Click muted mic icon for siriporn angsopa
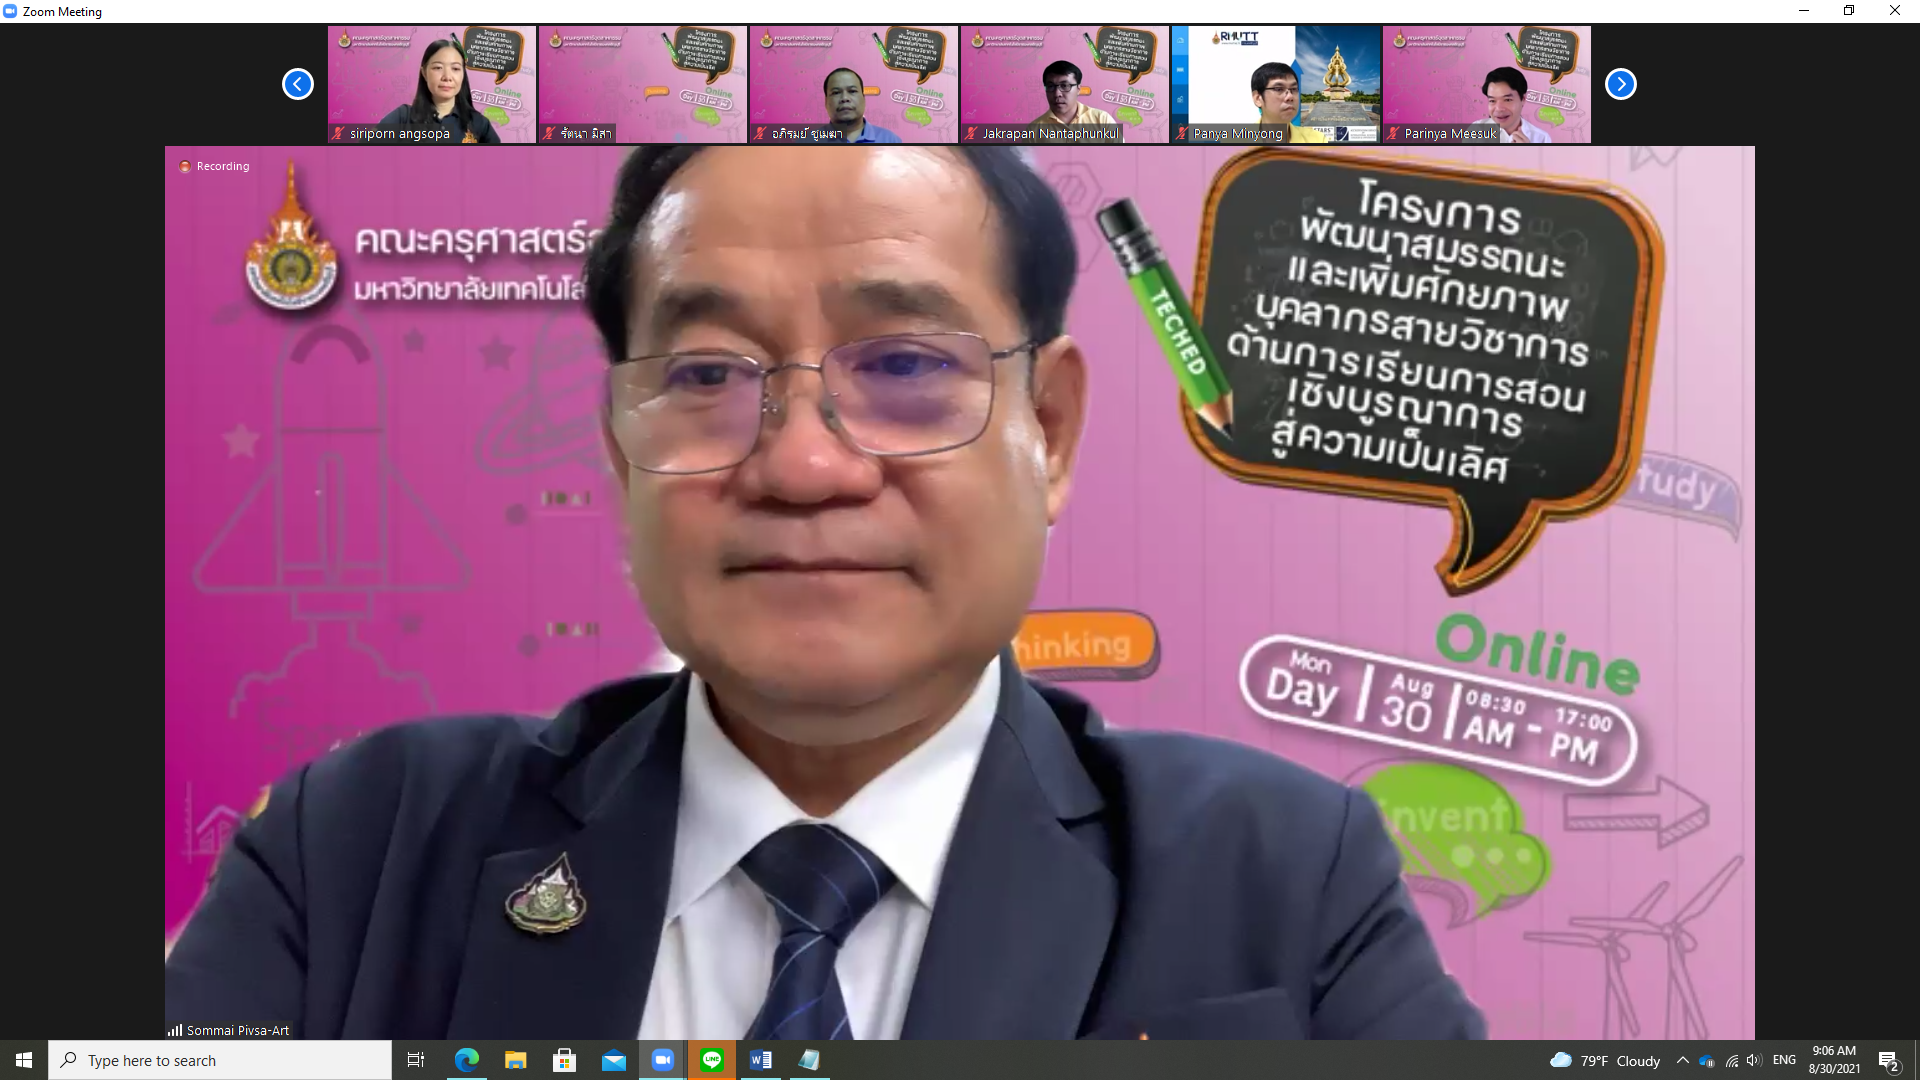 (338, 133)
